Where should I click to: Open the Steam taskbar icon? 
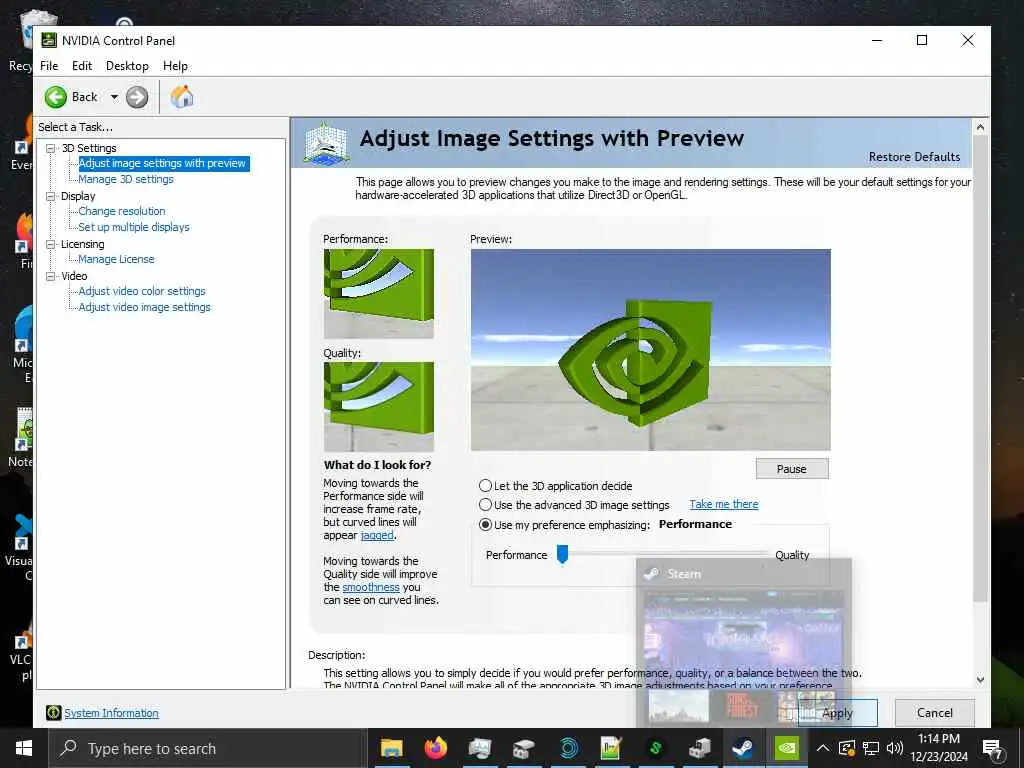click(x=743, y=748)
